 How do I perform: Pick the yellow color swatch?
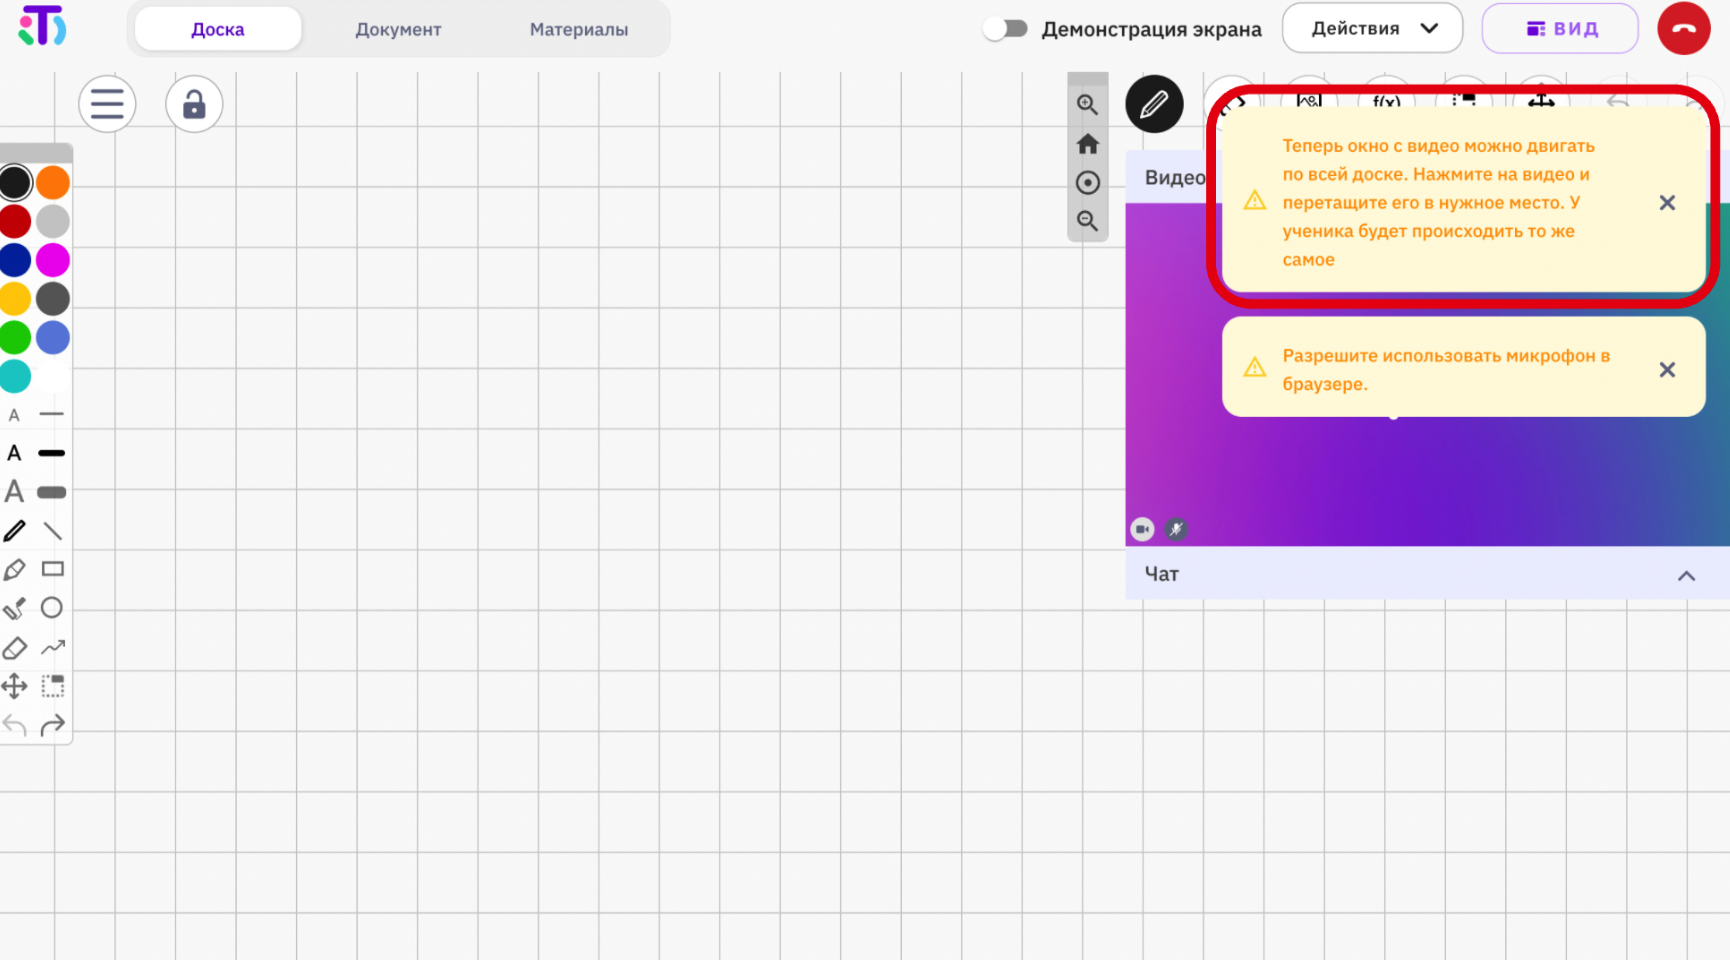(15, 299)
